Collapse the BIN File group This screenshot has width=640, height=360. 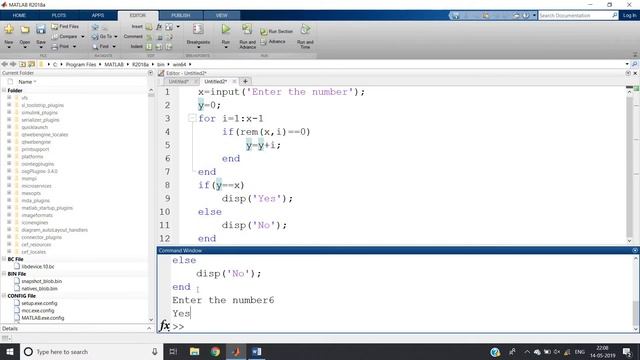(x=4, y=274)
